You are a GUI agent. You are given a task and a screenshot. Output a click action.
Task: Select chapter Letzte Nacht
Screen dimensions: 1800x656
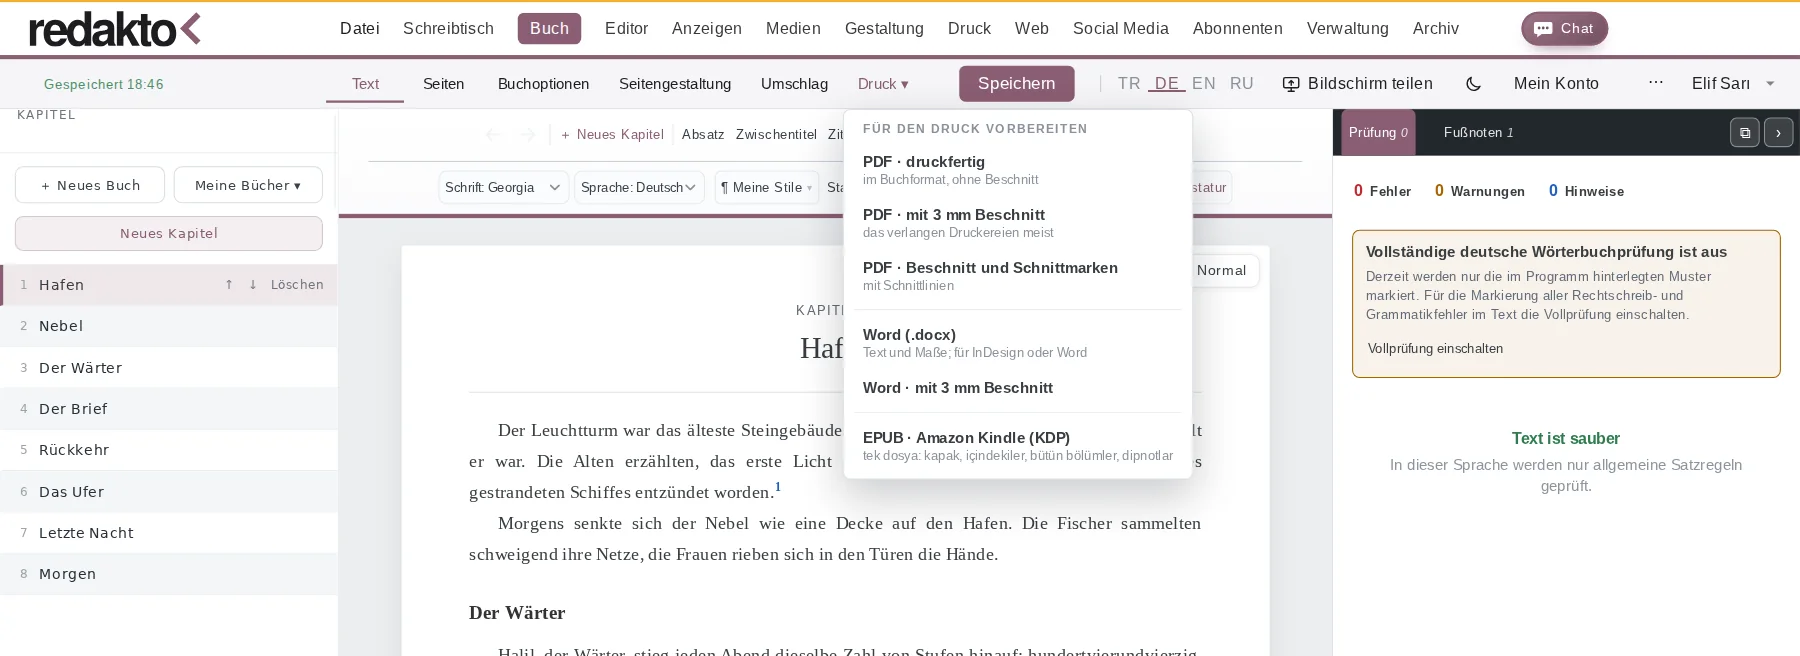(168, 533)
